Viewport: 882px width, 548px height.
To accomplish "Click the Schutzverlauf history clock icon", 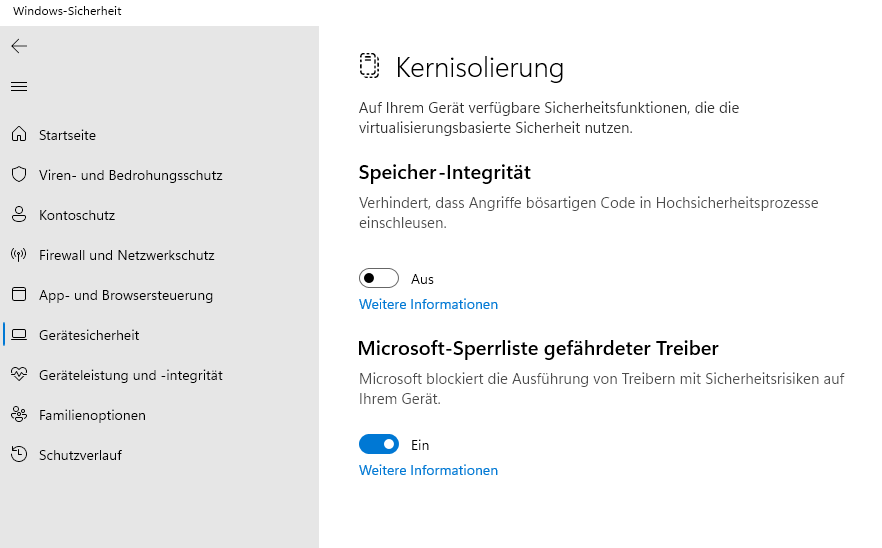I will click(19, 454).
